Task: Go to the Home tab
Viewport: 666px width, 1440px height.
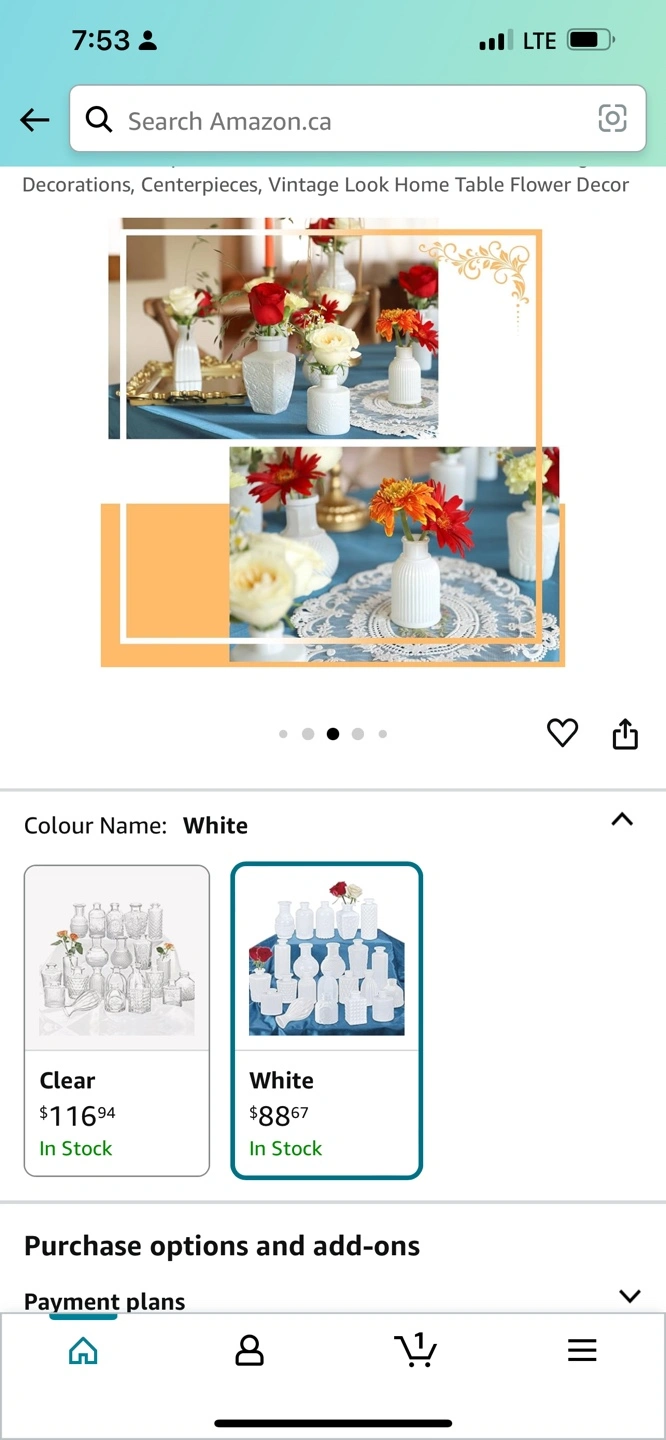Action: coord(83,1351)
